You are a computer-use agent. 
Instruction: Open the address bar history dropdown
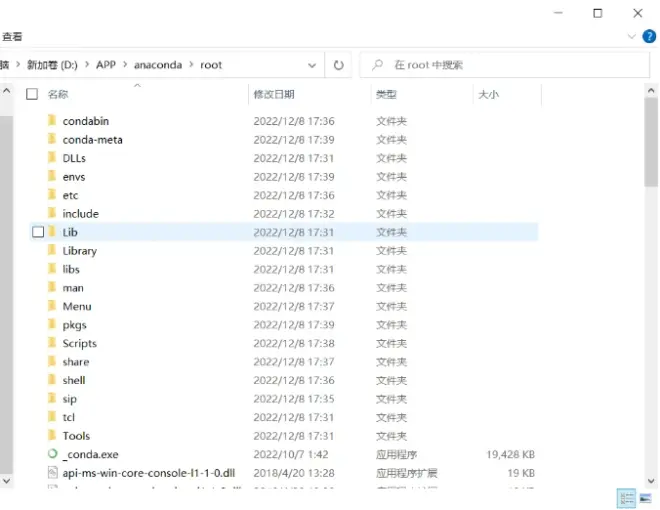pyautogui.click(x=312, y=65)
